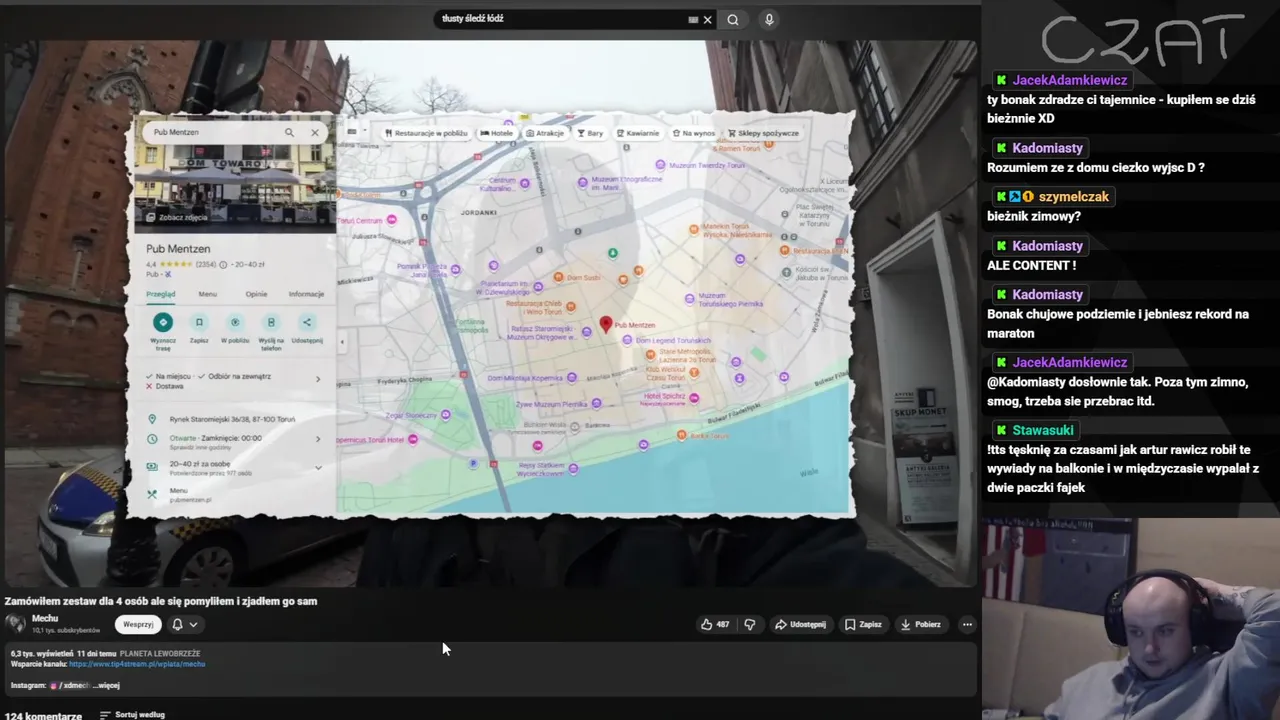Select 'Restauracje w pobliżu' map filter chip

point(426,133)
